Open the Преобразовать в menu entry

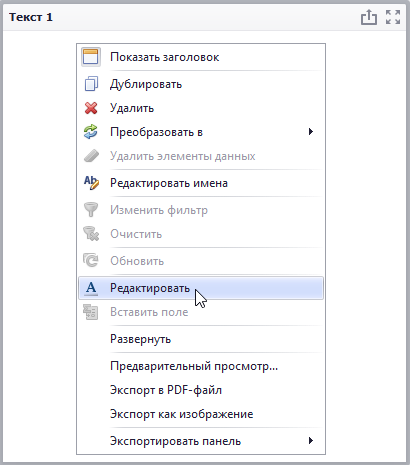tap(201, 132)
